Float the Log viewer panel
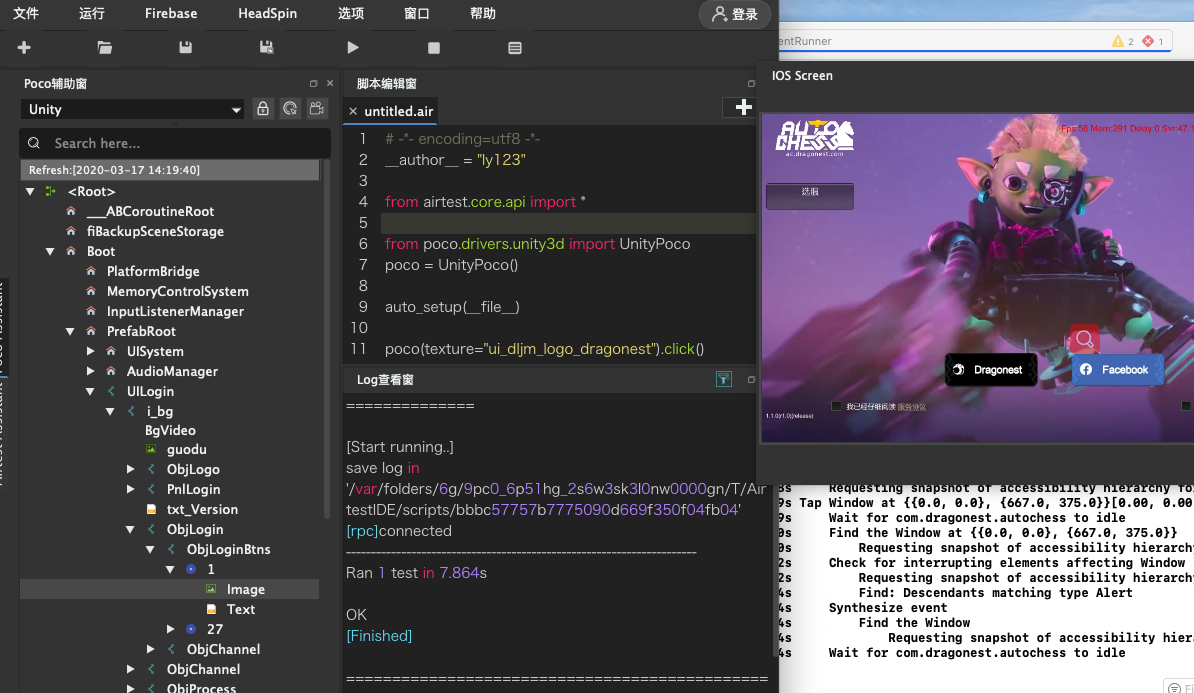 (751, 379)
